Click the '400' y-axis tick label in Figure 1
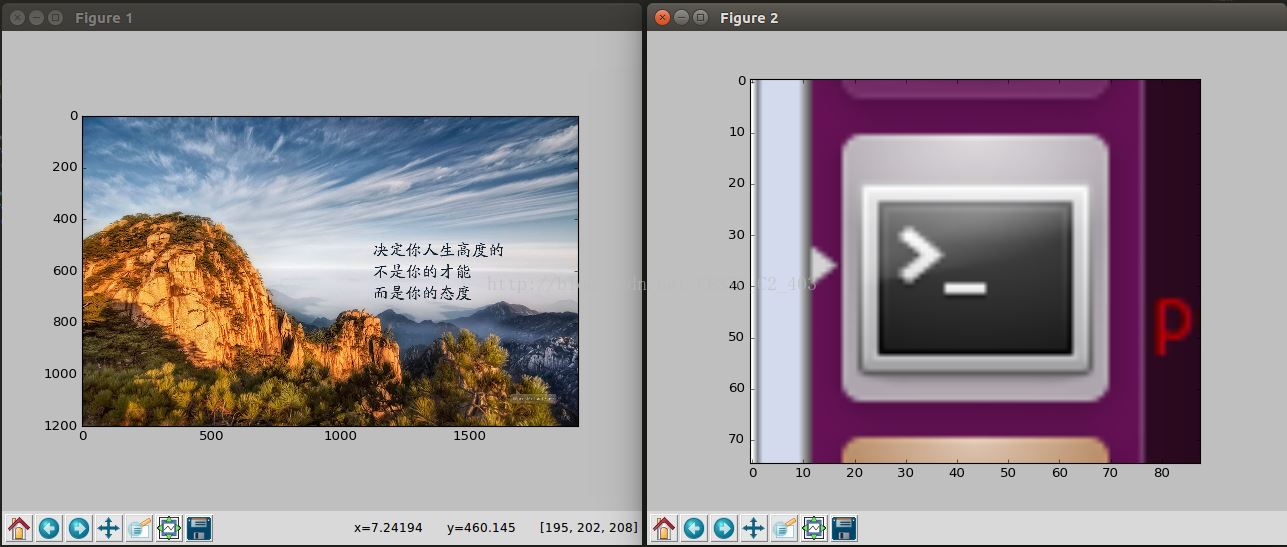Viewport: 1287px width, 547px height. 65,219
